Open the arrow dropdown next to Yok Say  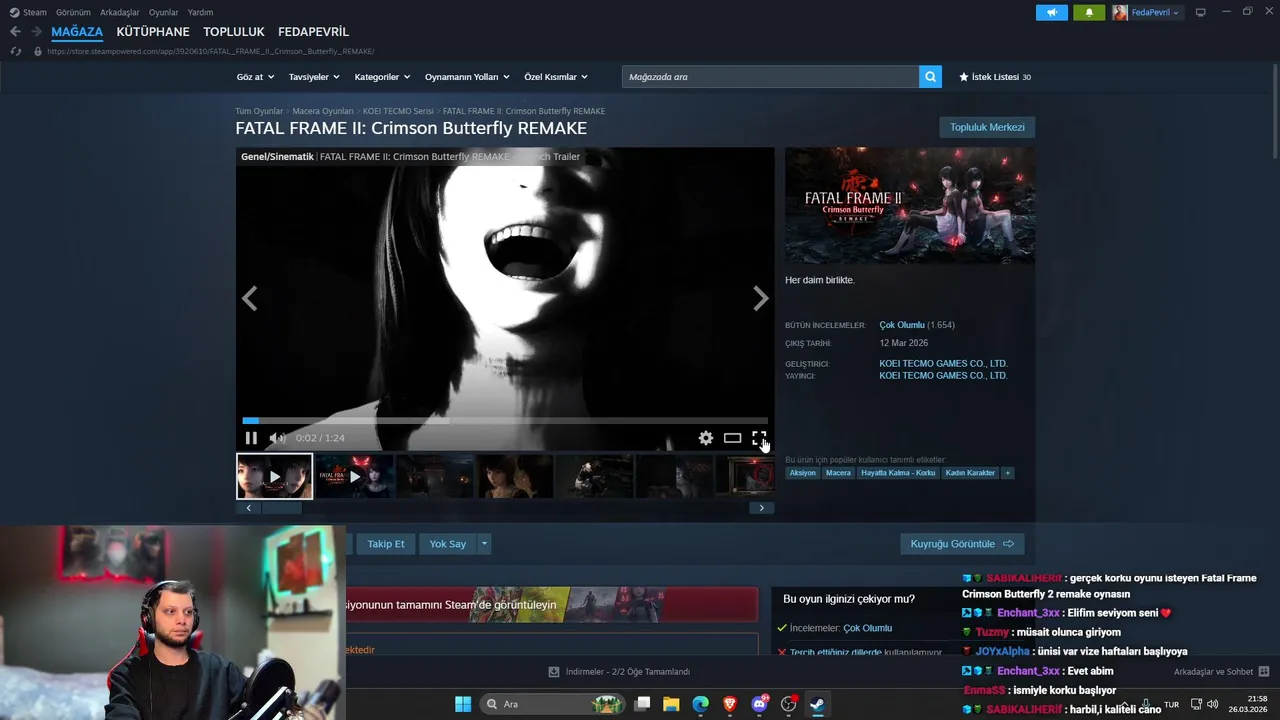pos(484,544)
